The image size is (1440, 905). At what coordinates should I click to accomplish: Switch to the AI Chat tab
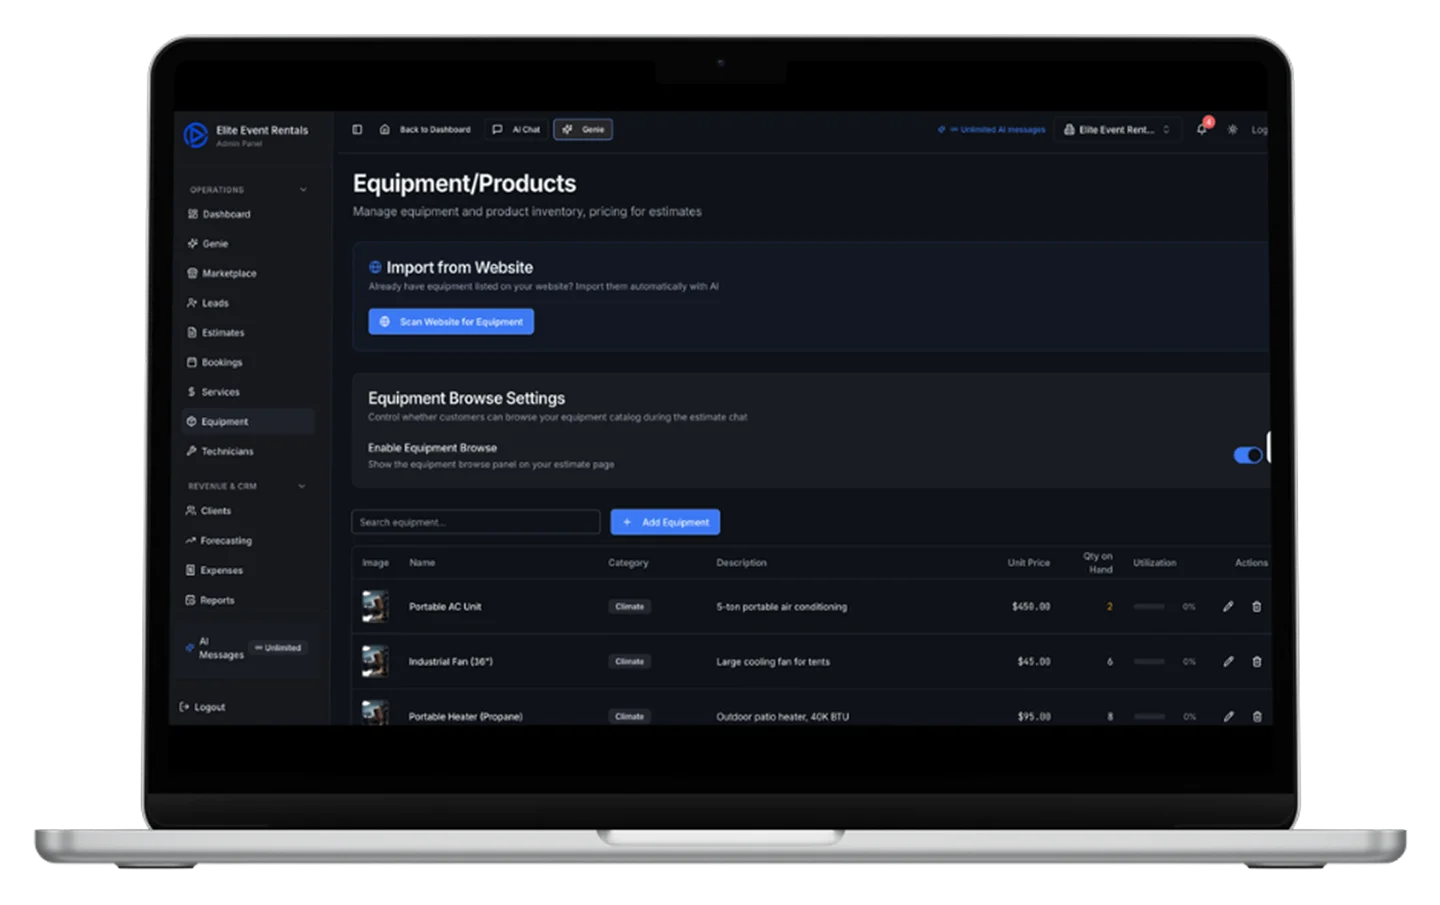pyautogui.click(x=517, y=129)
